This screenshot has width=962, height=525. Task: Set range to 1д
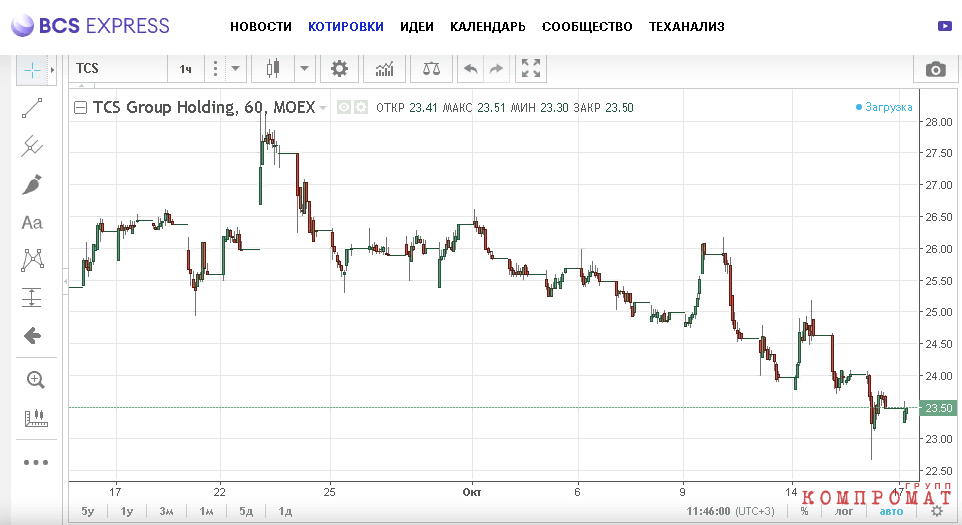285,511
